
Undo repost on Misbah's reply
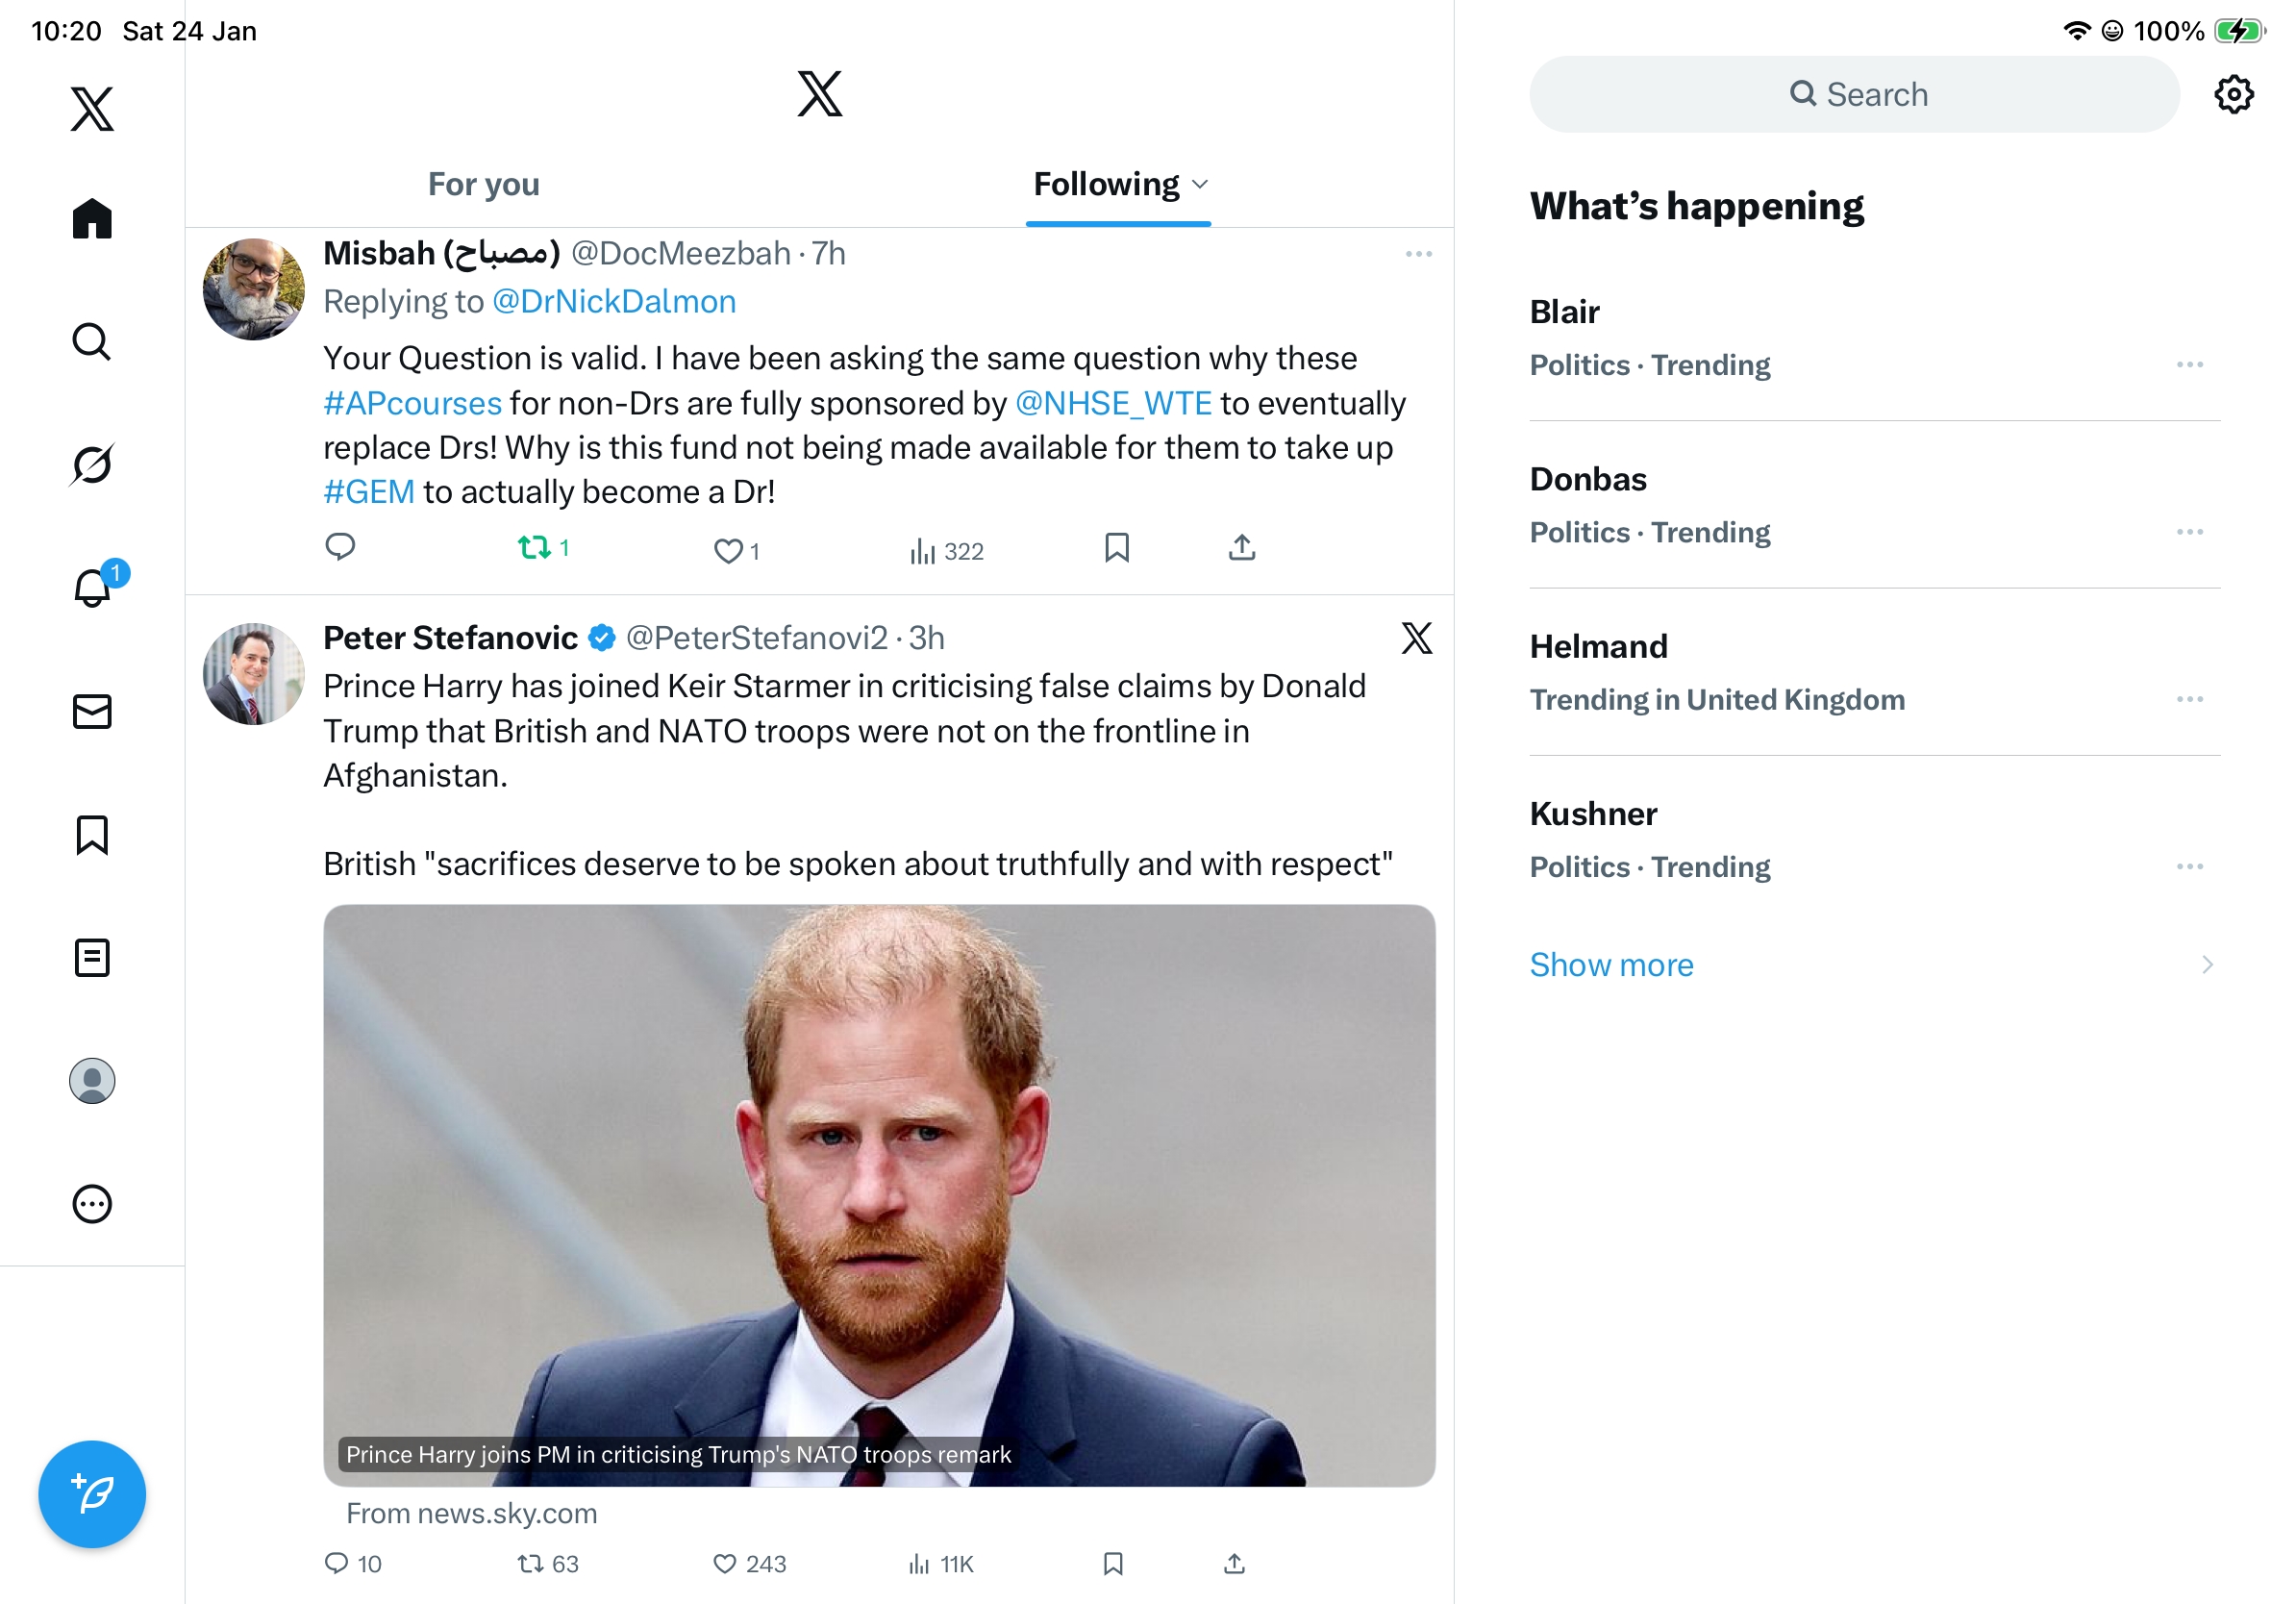tap(534, 547)
